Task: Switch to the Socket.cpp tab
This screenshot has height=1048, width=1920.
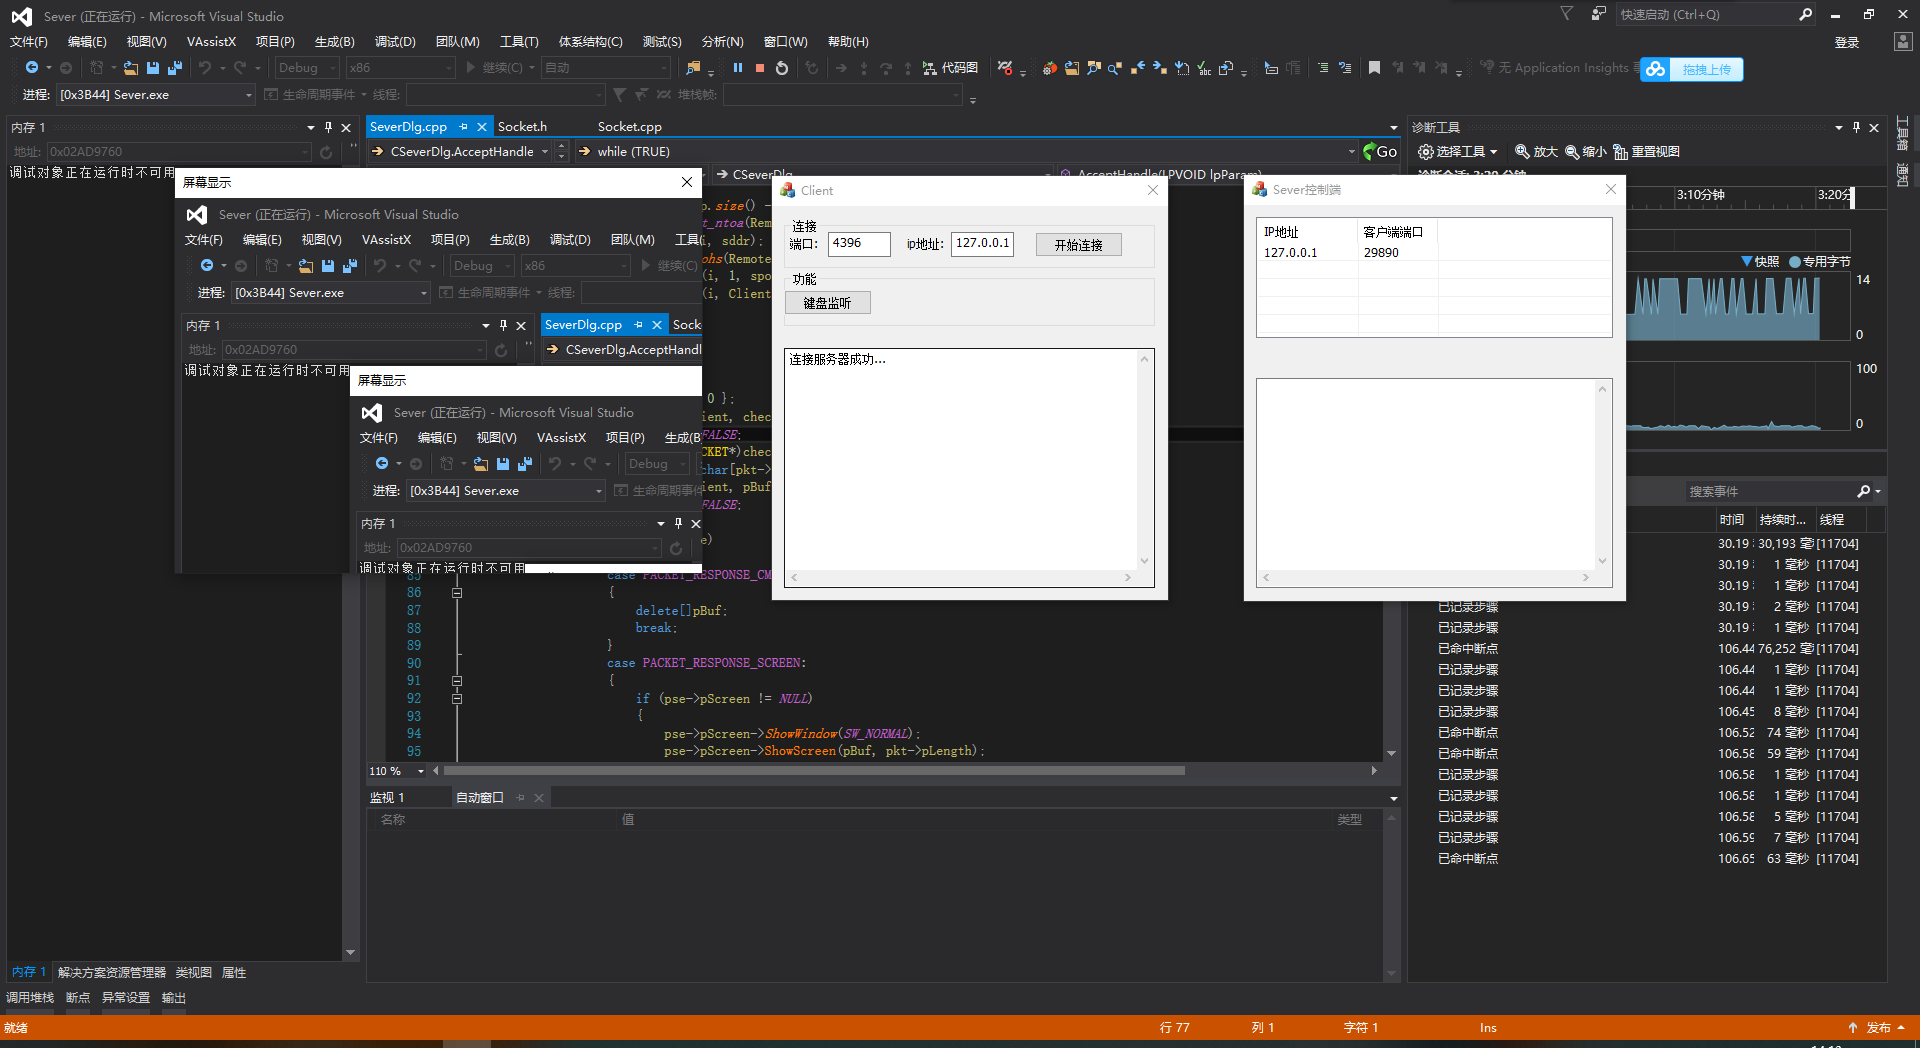Action: point(630,127)
